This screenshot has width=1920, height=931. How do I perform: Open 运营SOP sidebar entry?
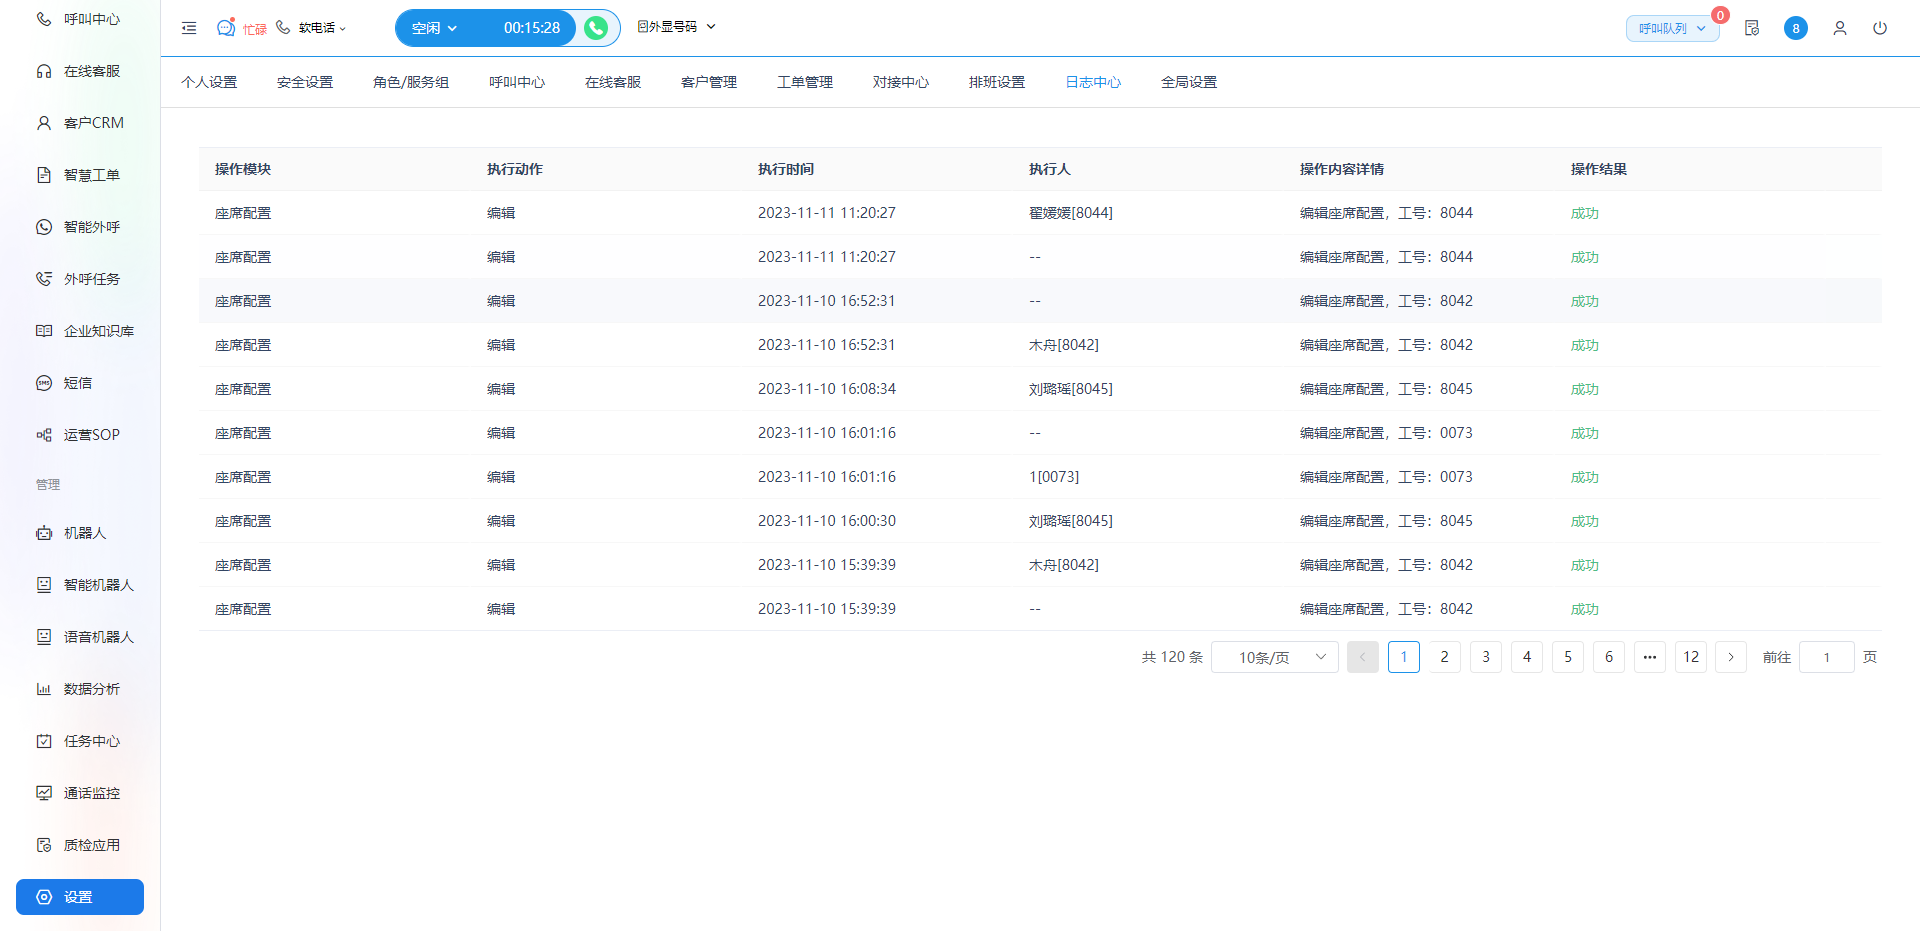(80, 435)
